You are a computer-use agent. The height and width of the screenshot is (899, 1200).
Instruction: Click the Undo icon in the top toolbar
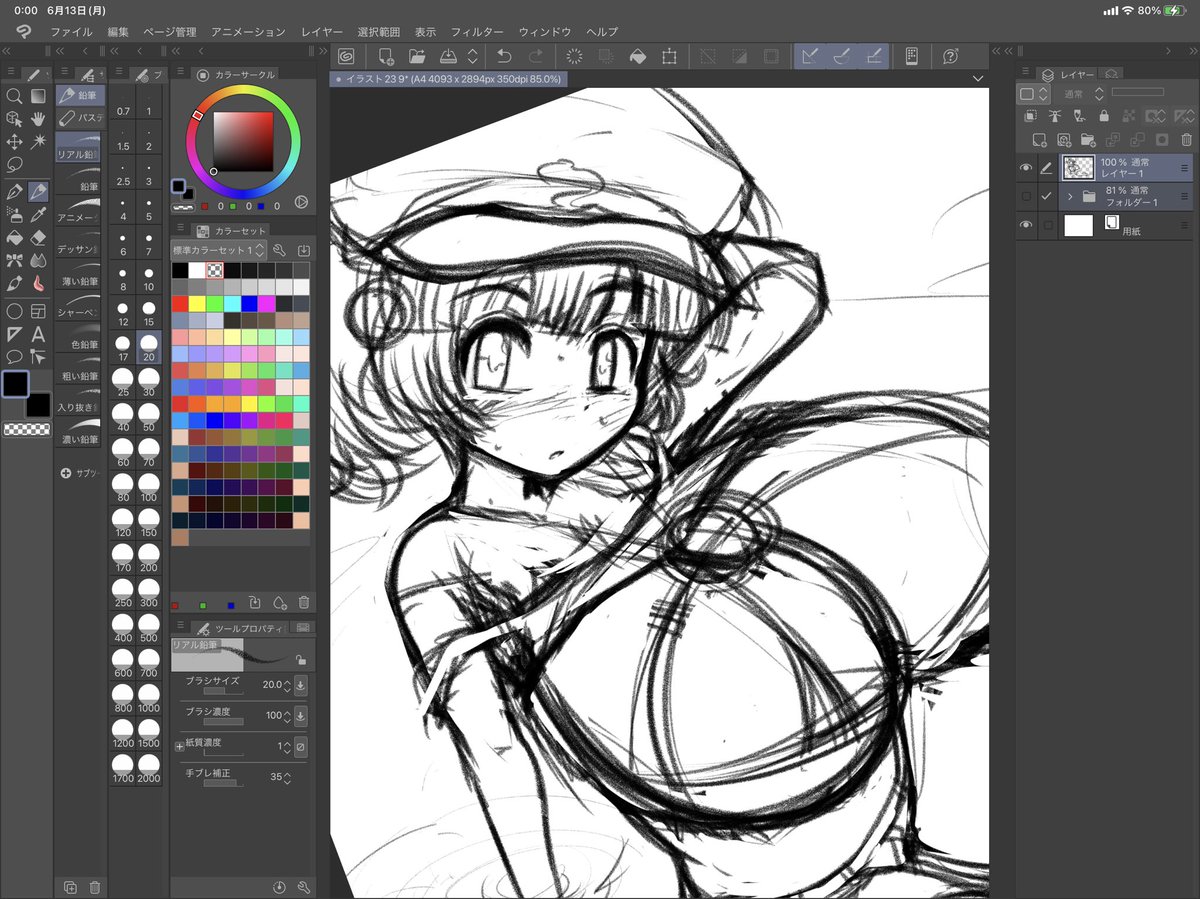point(504,57)
